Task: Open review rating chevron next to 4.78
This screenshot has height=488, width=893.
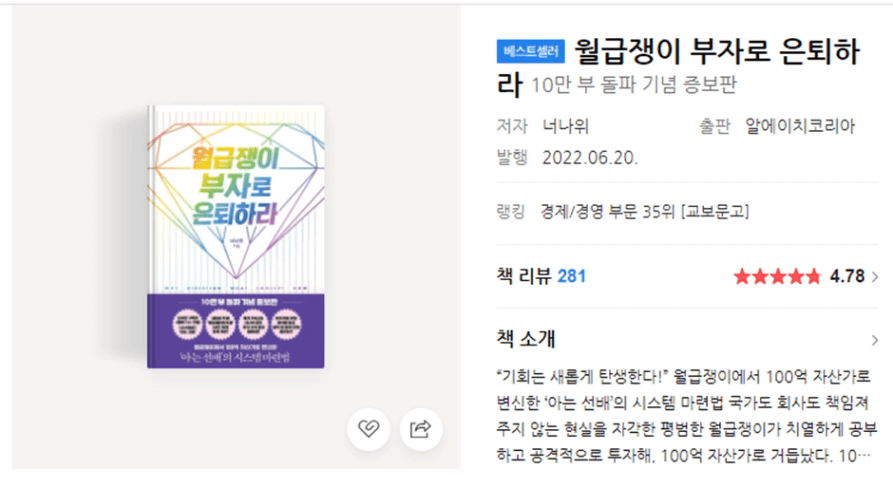Action: coord(875,277)
